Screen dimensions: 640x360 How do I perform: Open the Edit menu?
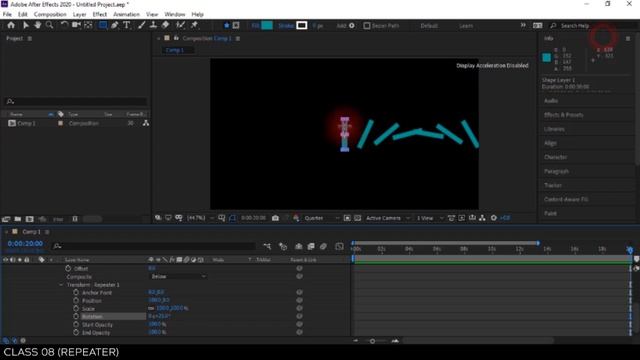tap(22, 14)
